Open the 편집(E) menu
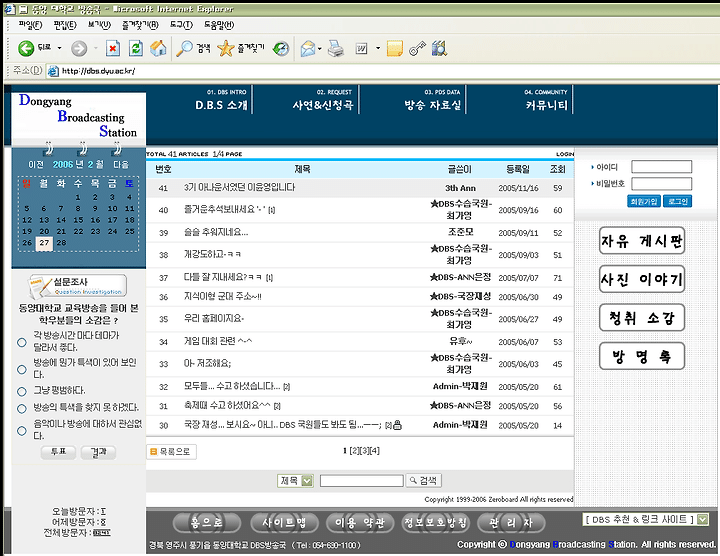The width and height of the screenshot is (720, 556). coord(65,25)
